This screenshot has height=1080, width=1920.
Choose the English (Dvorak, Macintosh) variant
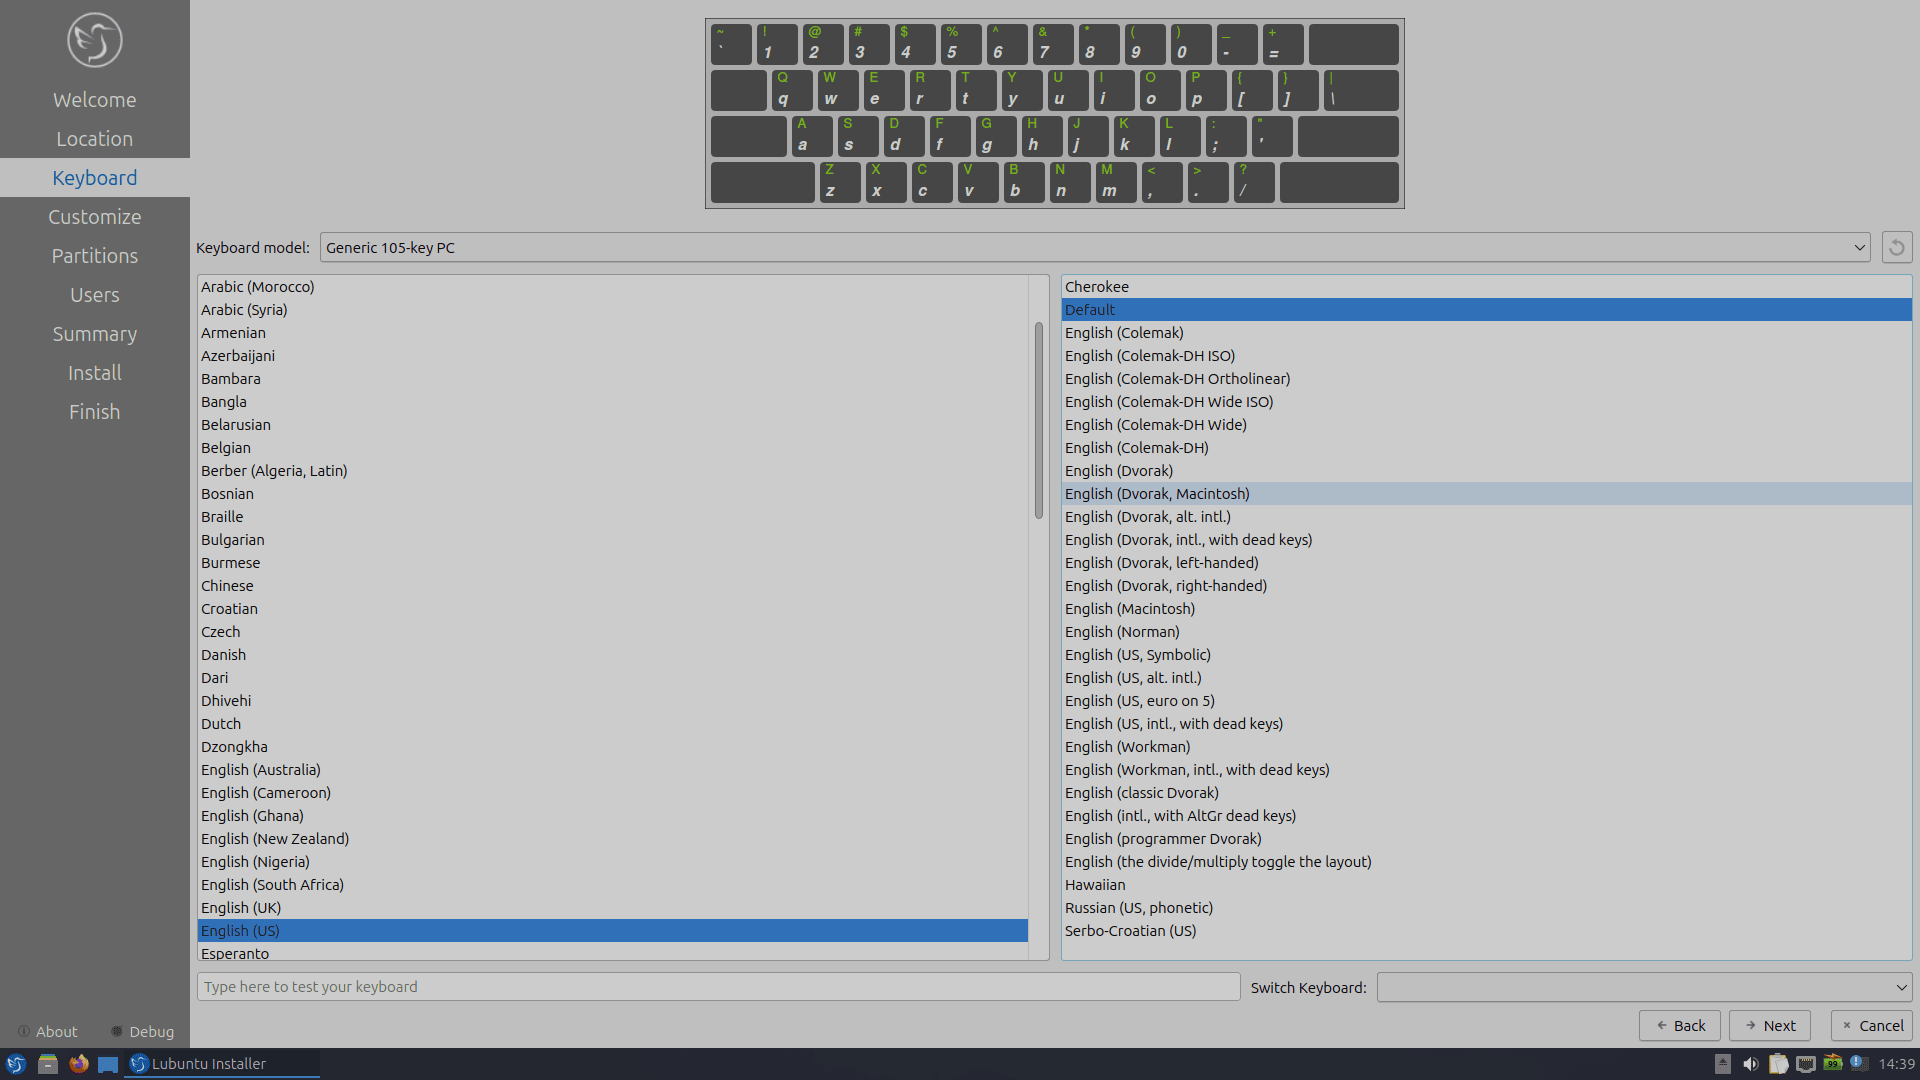(x=1157, y=494)
